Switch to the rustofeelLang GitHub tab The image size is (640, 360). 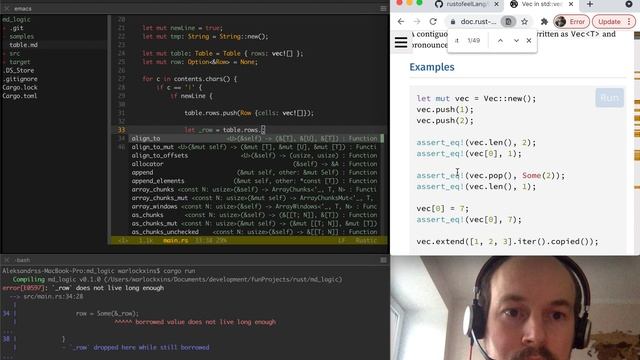click(x=466, y=4)
